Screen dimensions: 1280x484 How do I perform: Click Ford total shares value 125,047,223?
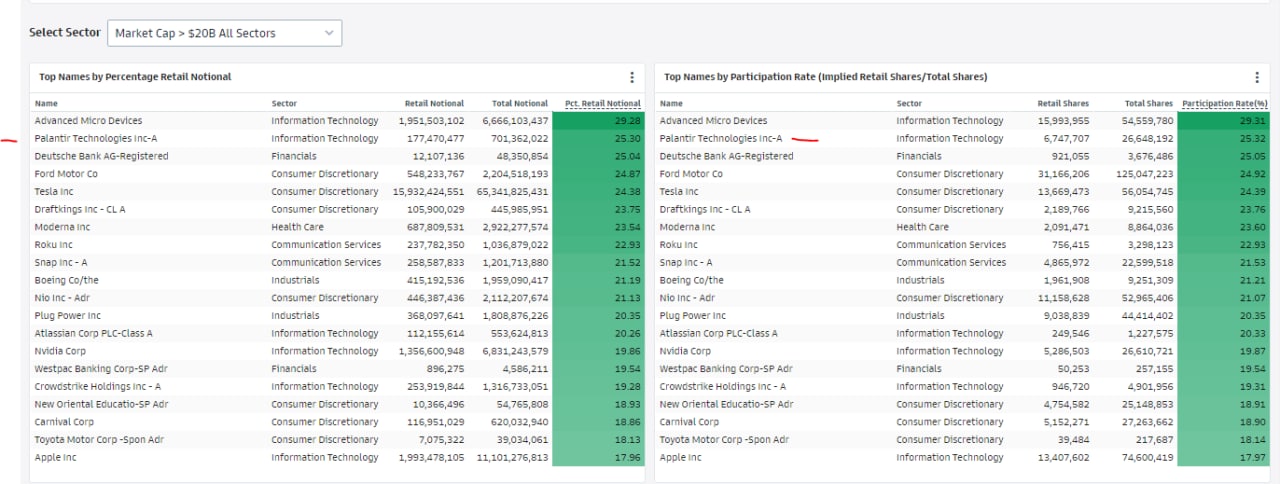1144,174
